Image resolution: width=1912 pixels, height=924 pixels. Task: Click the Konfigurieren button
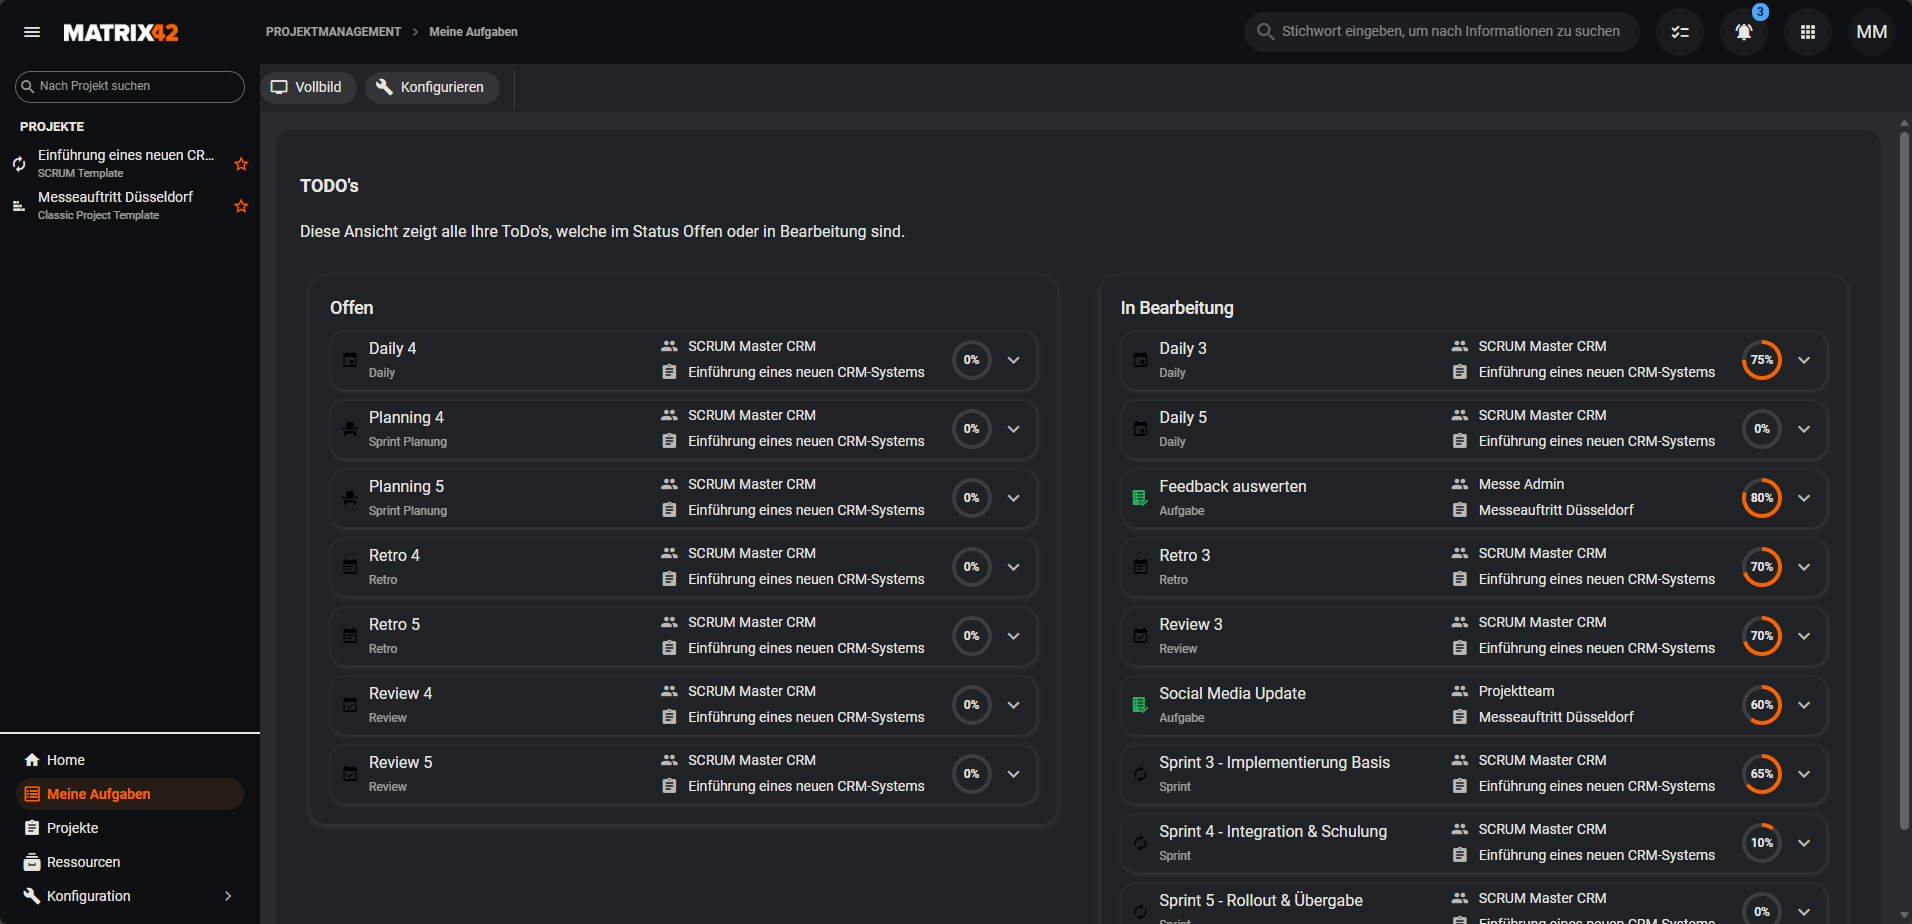[x=432, y=87]
